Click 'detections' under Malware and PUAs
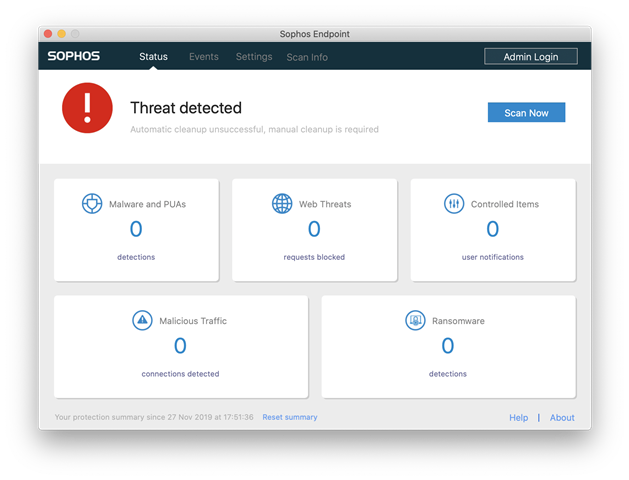Screen dimensions: 629x480 coord(136,257)
